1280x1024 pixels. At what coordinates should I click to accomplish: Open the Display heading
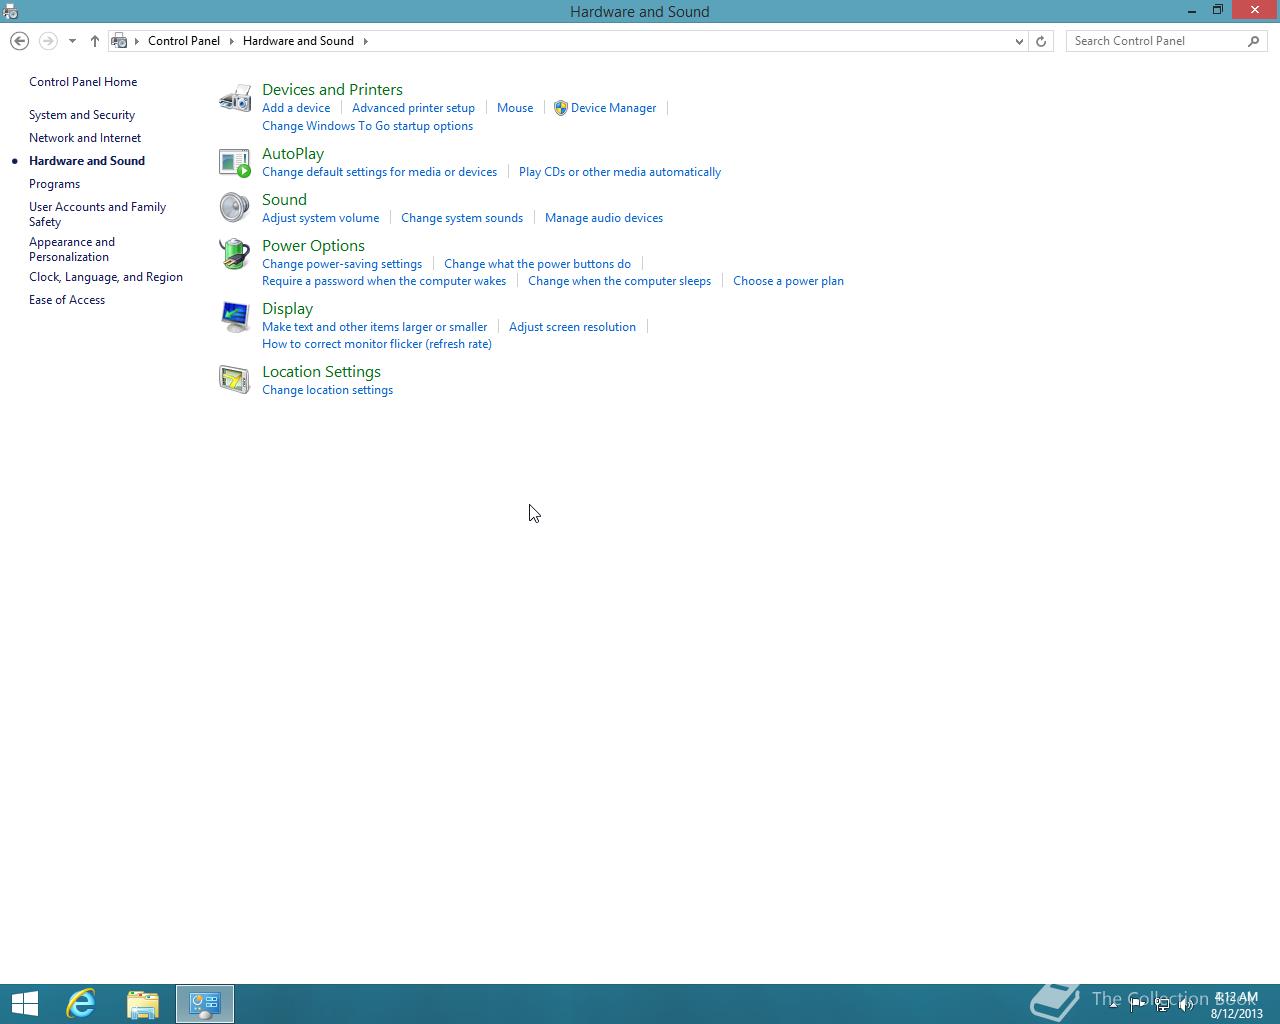click(287, 309)
